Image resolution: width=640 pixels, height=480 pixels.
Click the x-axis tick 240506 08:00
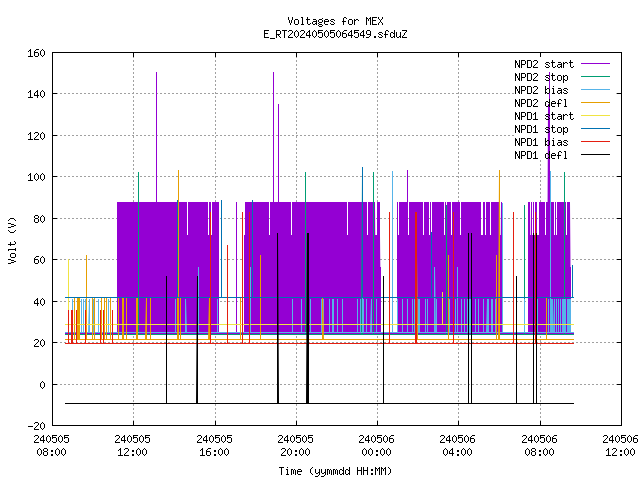(540, 446)
